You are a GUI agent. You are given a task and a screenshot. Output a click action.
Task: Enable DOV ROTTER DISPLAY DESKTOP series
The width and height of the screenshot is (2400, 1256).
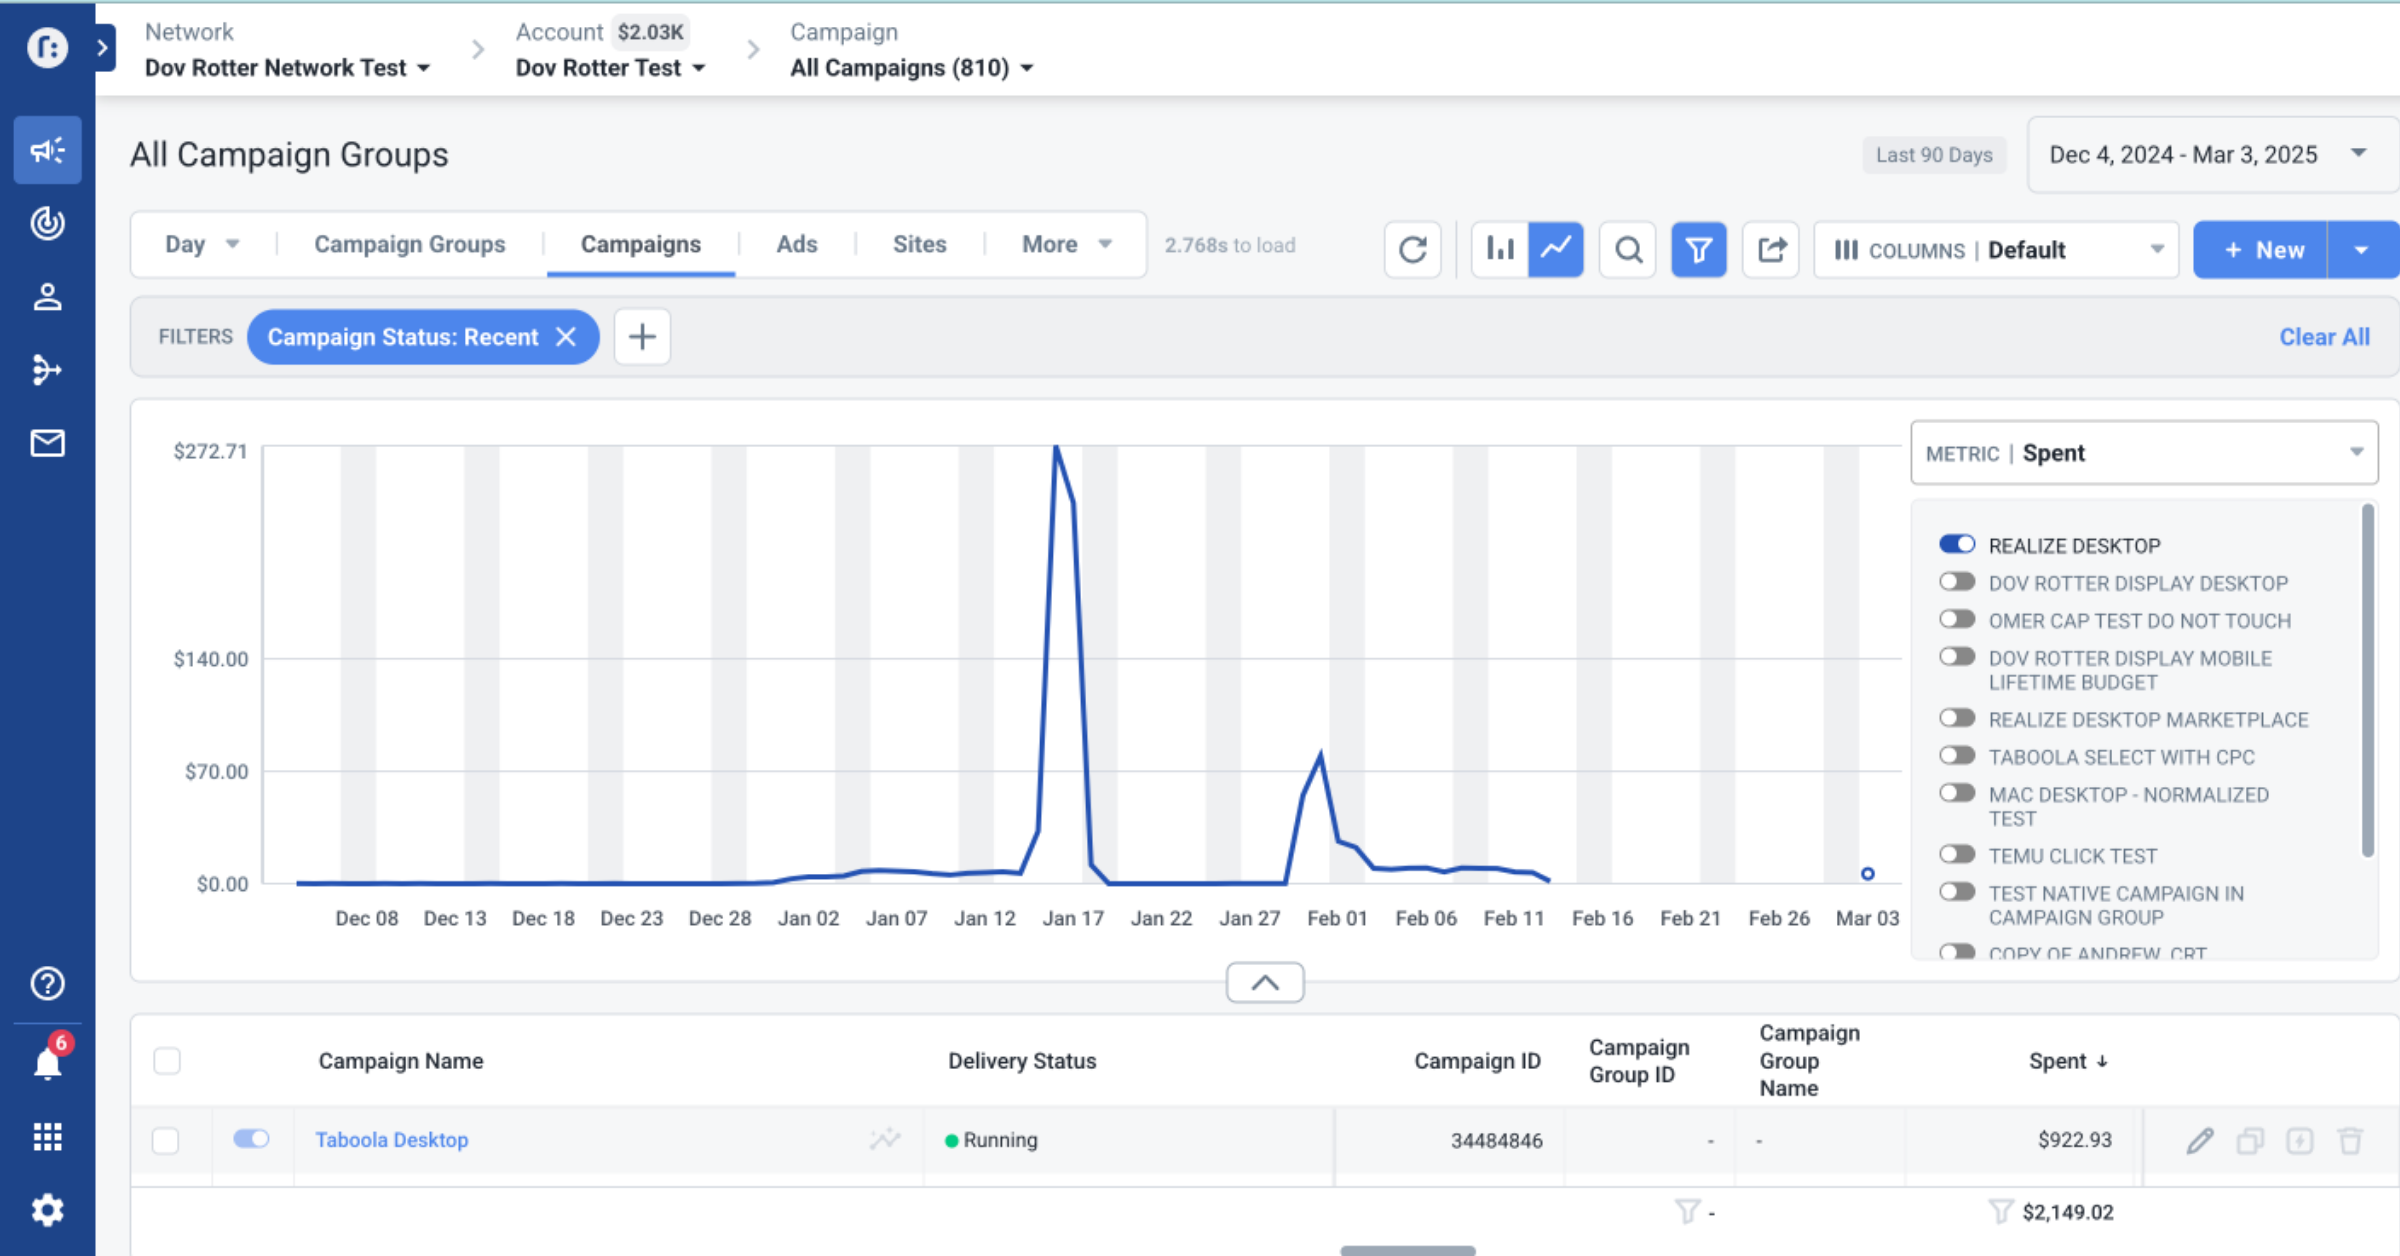point(1957,582)
